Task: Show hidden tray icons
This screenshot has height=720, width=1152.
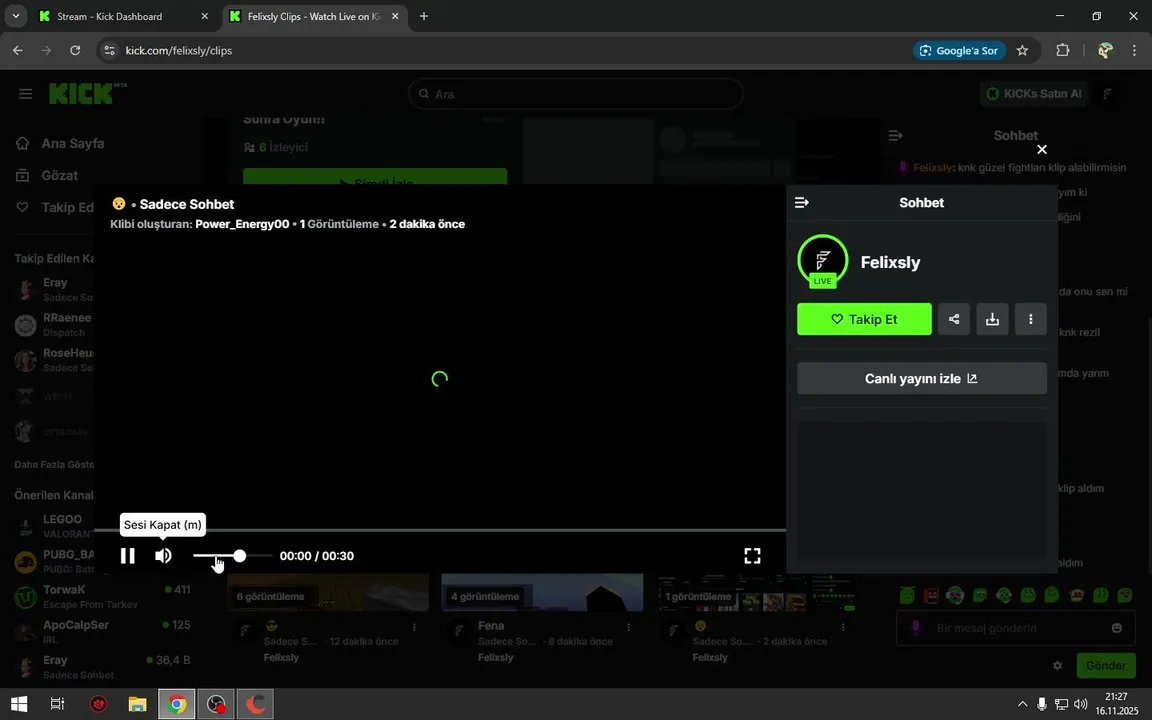Action: (x=1022, y=705)
